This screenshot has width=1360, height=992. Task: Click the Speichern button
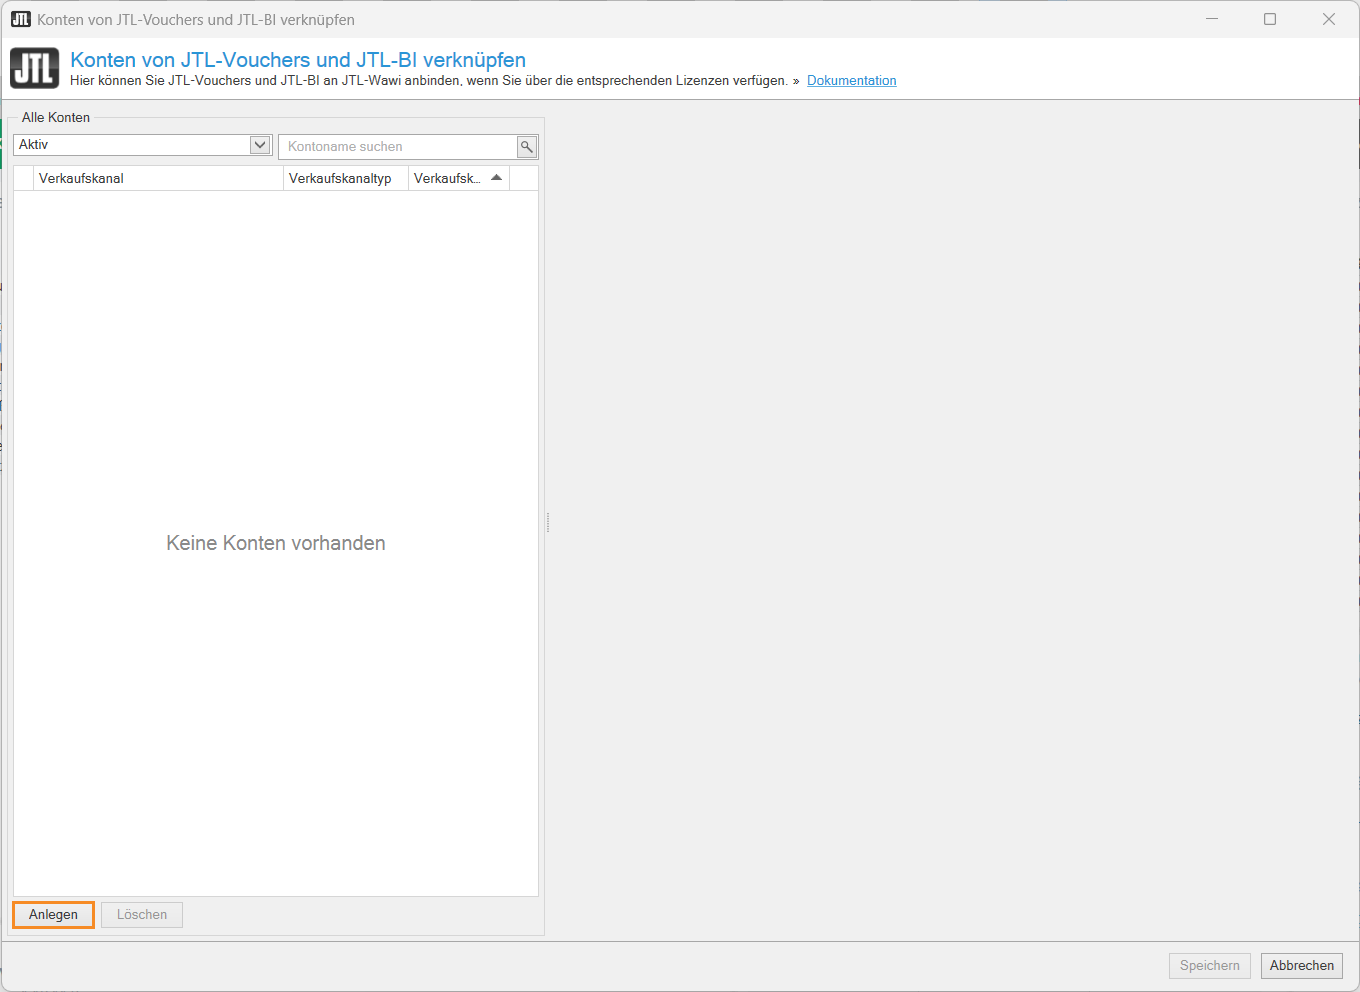[x=1209, y=966]
